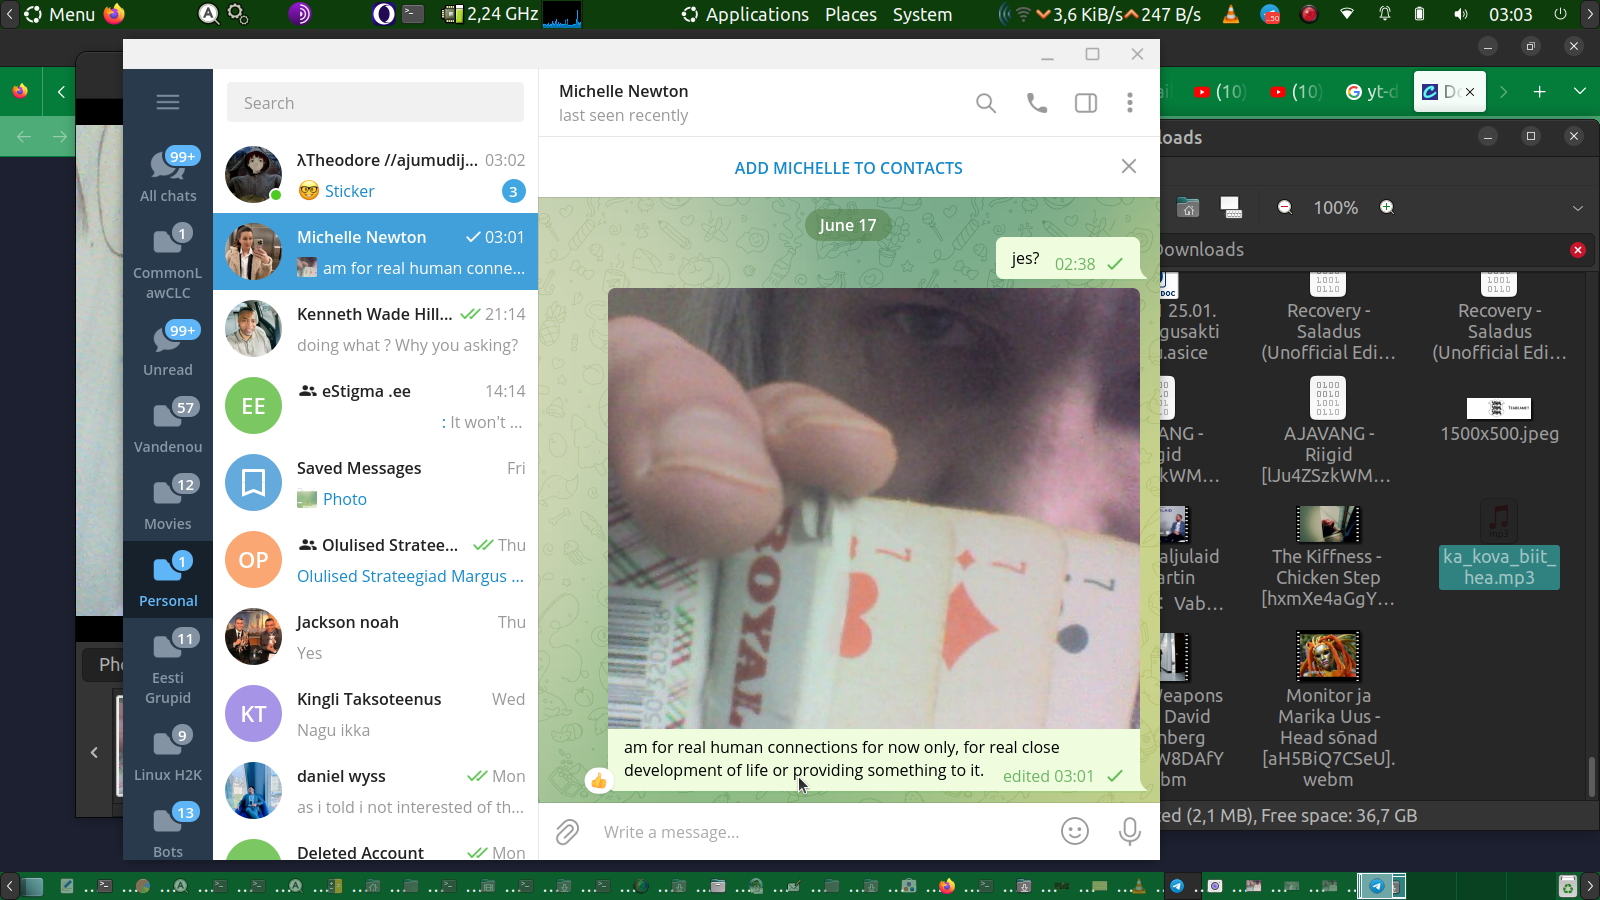The image size is (1600, 900).
Task: Open the All chats folder
Action: [168, 175]
